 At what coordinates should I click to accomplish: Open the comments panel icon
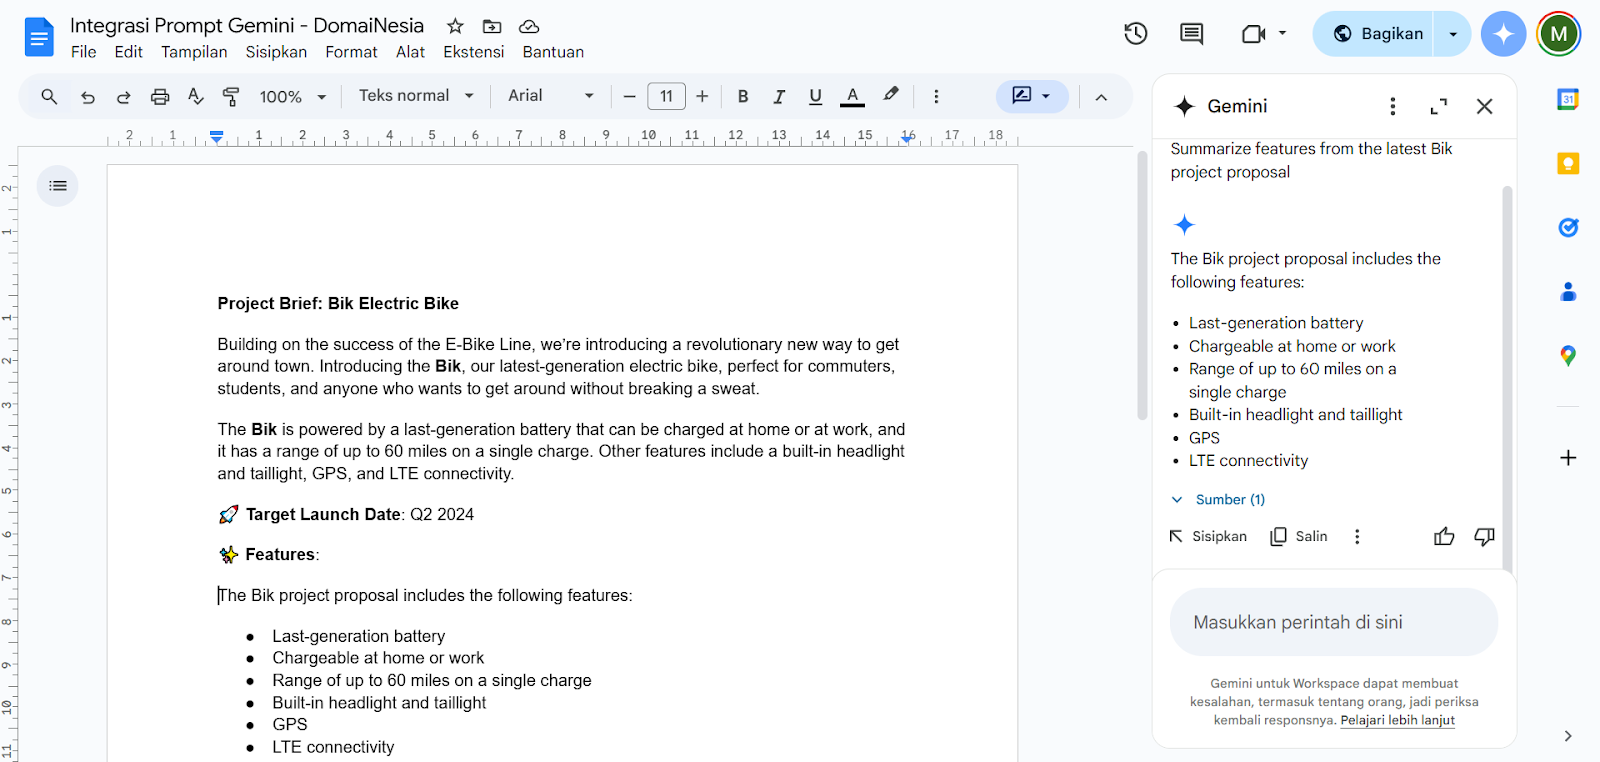[1191, 34]
